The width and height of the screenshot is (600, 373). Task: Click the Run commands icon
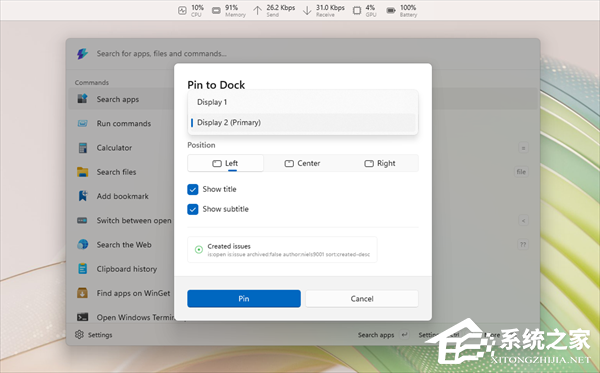[x=82, y=123]
